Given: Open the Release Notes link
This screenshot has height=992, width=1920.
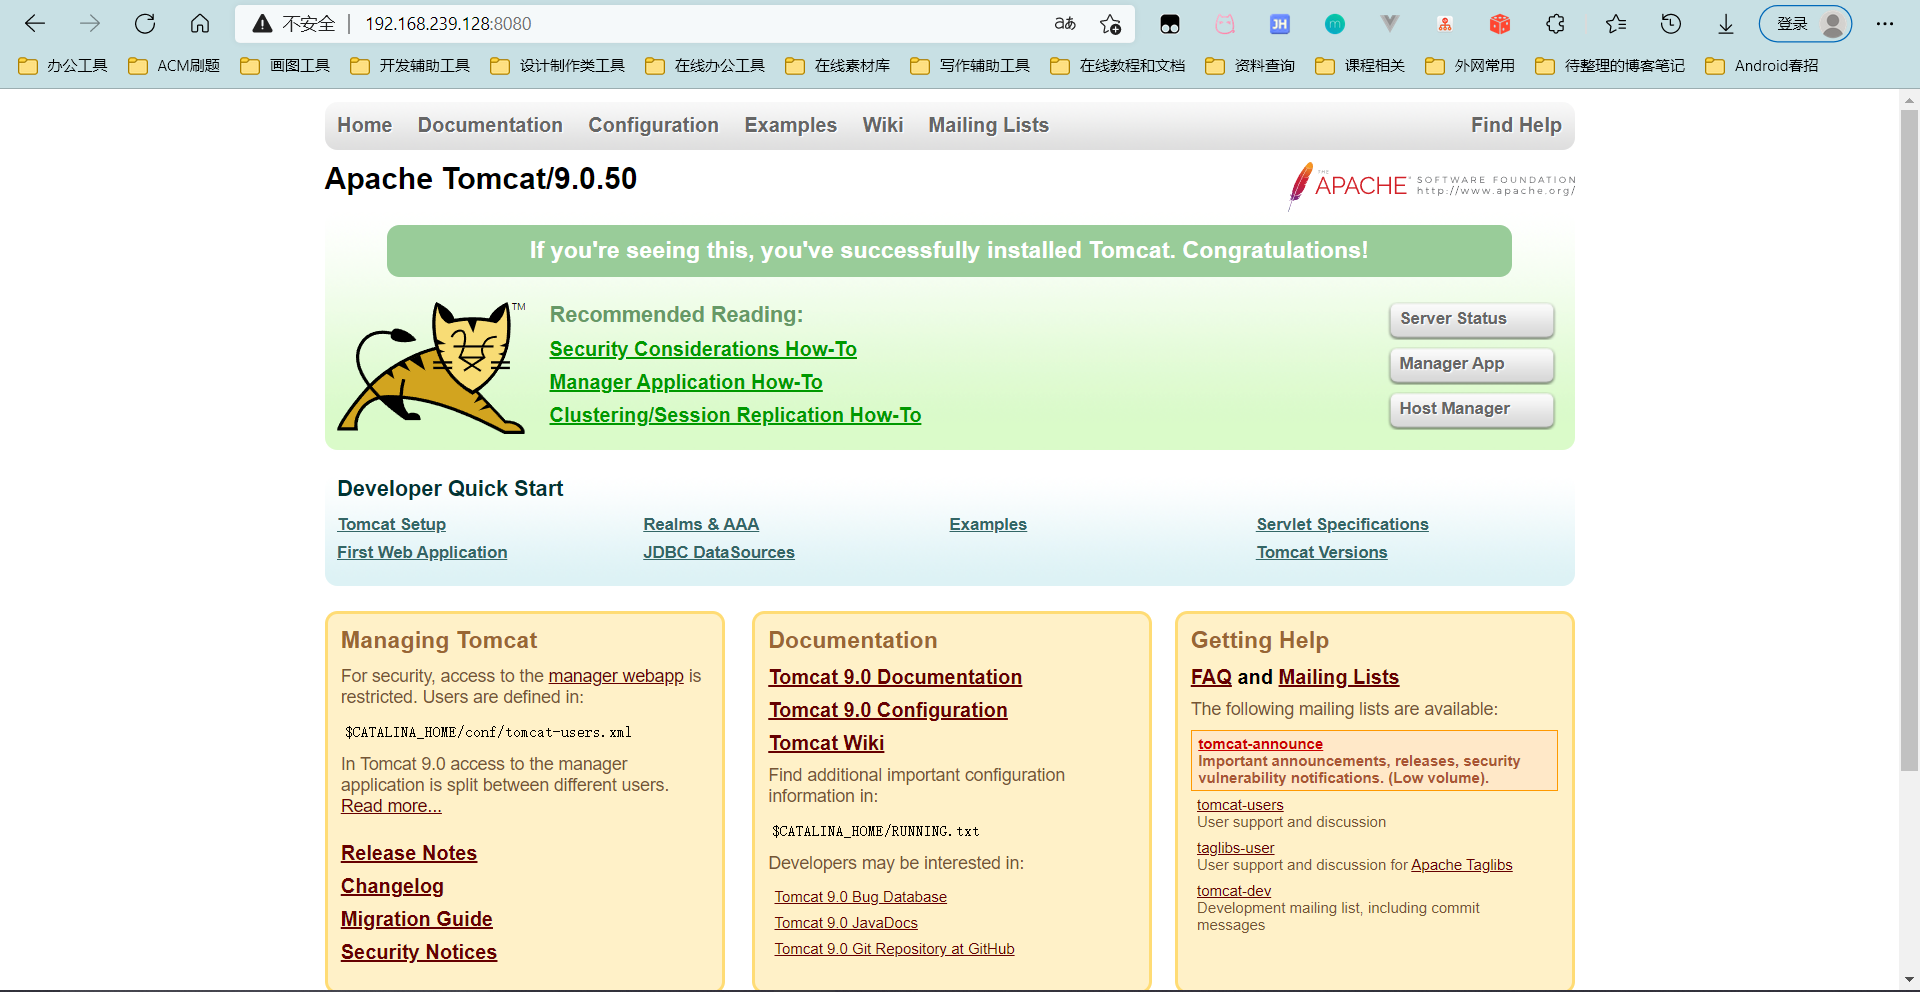Looking at the screenshot, I should 409,853.
